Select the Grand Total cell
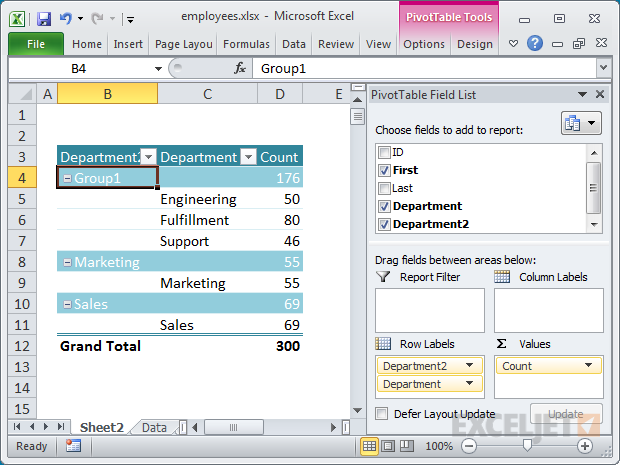Image resolution: width=620 pixels, height=465 pixels. coord(101,346)
